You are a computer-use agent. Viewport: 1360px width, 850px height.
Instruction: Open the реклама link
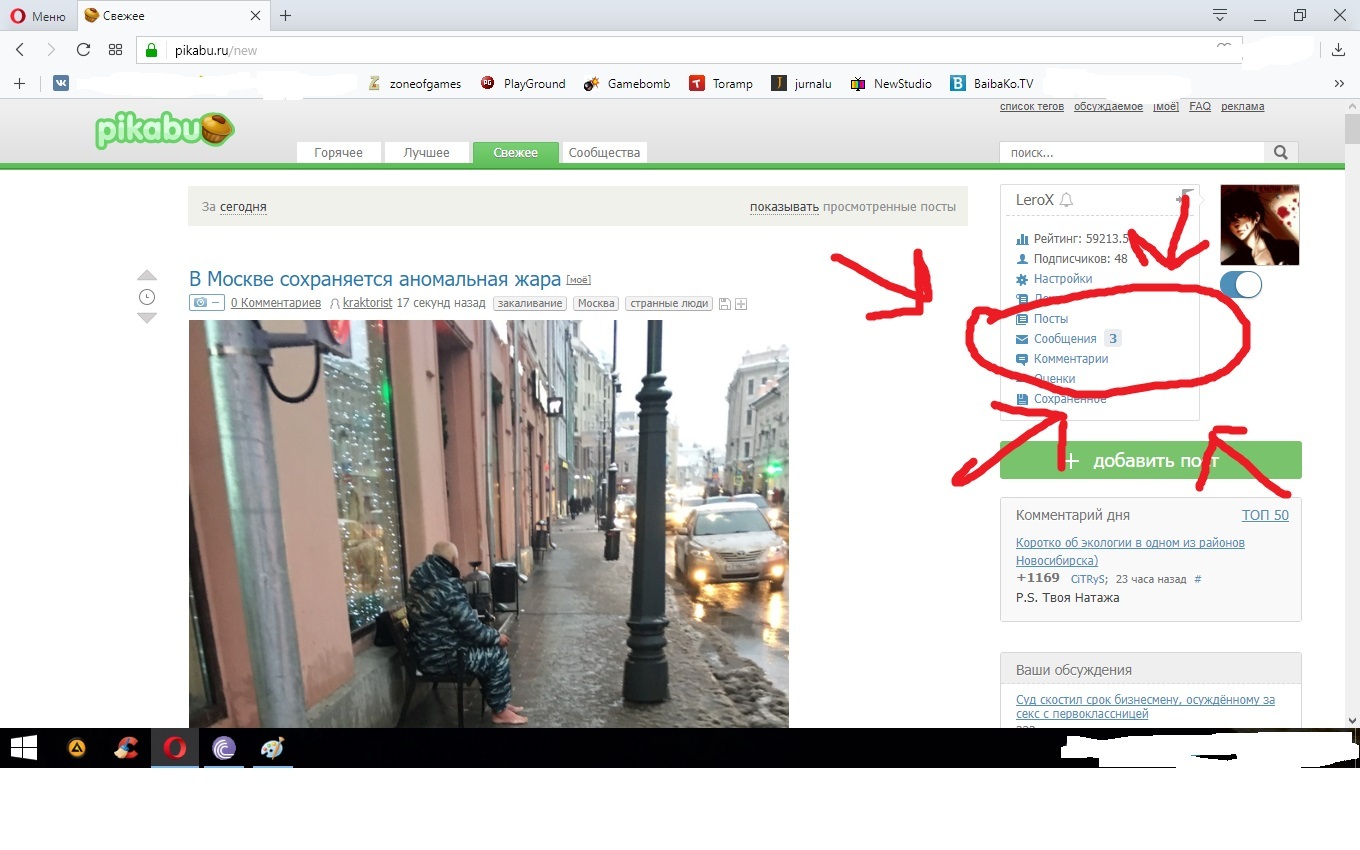(1242, 107)
